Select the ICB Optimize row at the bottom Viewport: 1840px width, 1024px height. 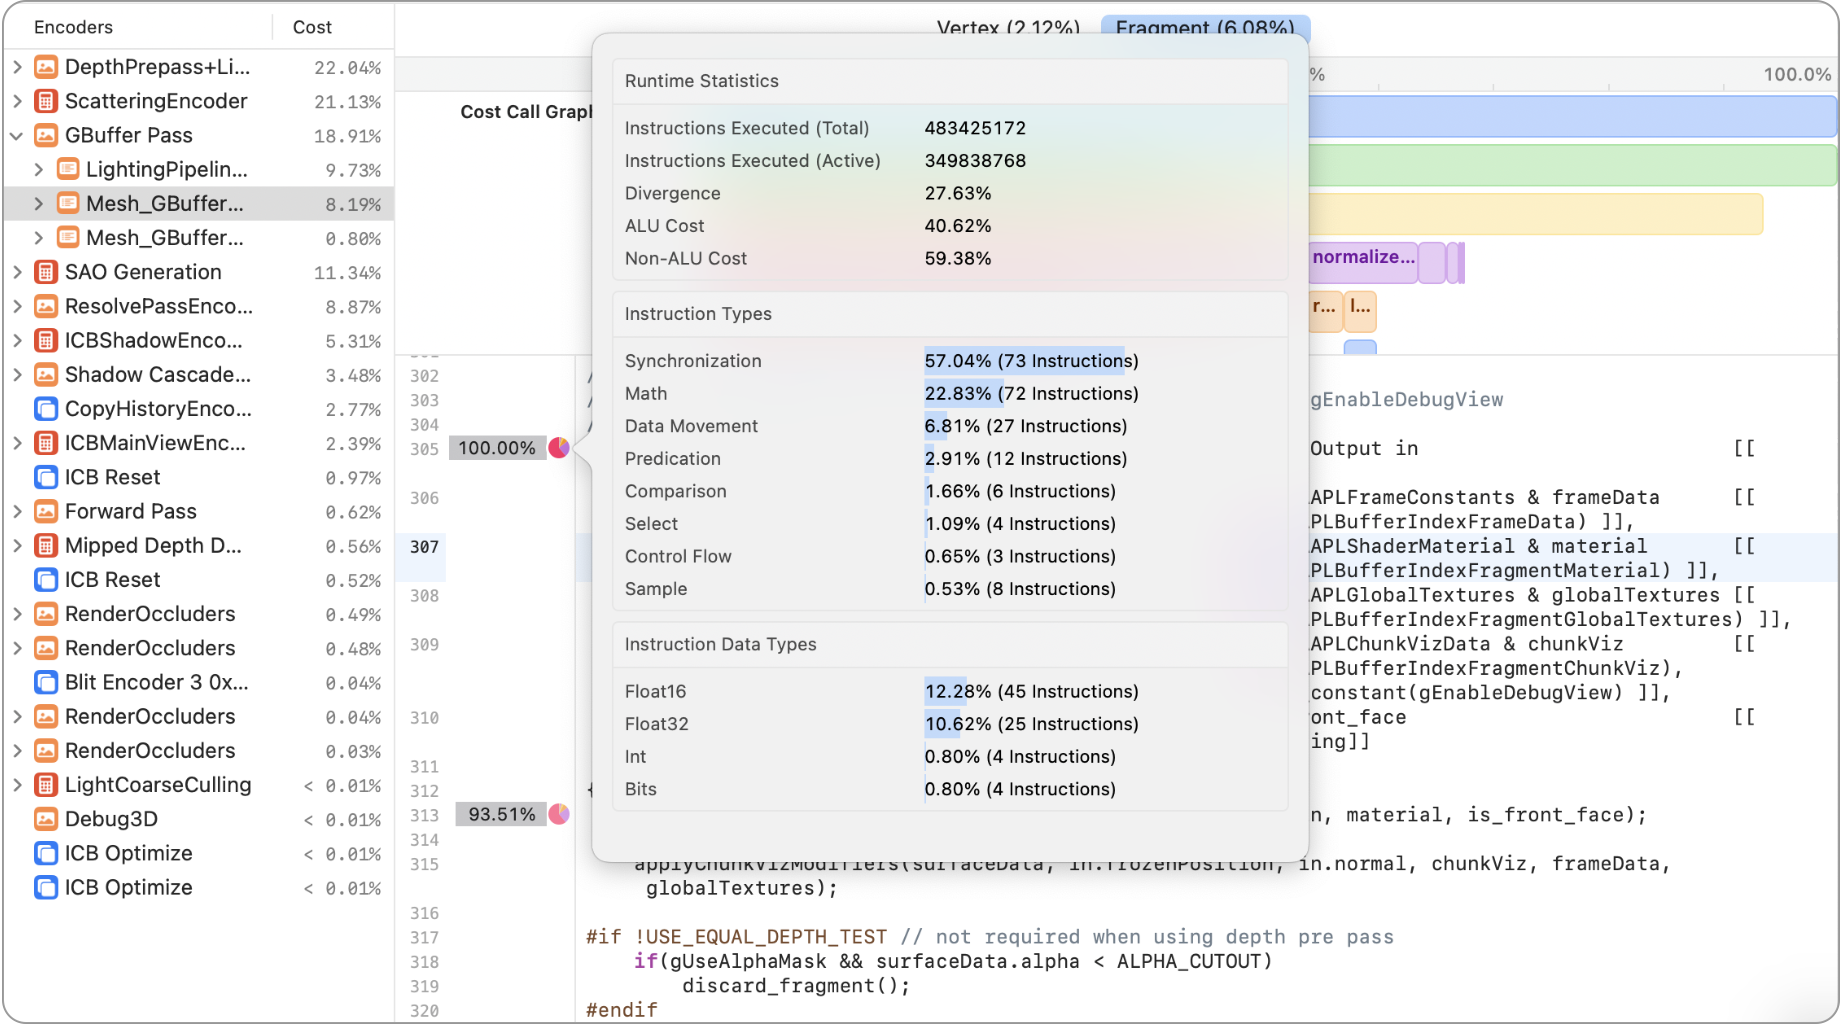click(x=128, y=887)
